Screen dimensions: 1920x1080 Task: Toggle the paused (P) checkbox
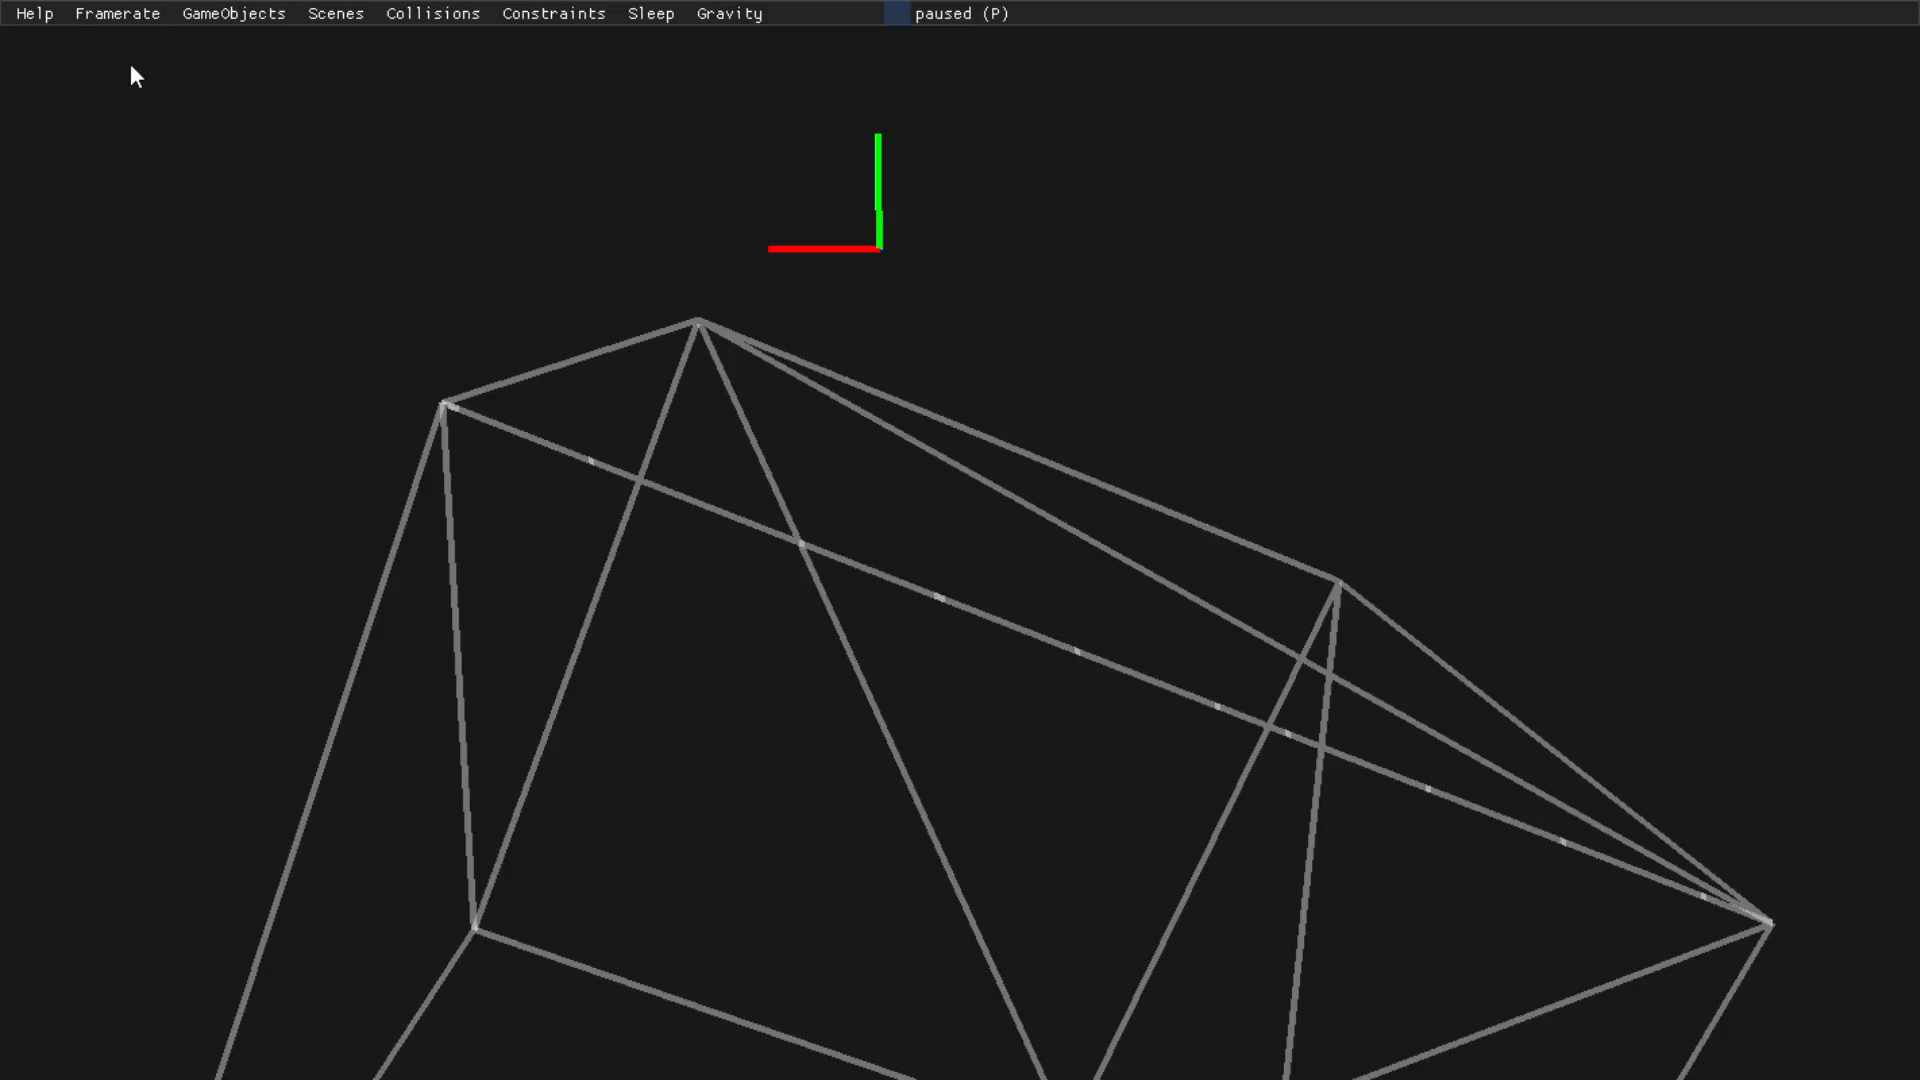(x=897, y=13)
